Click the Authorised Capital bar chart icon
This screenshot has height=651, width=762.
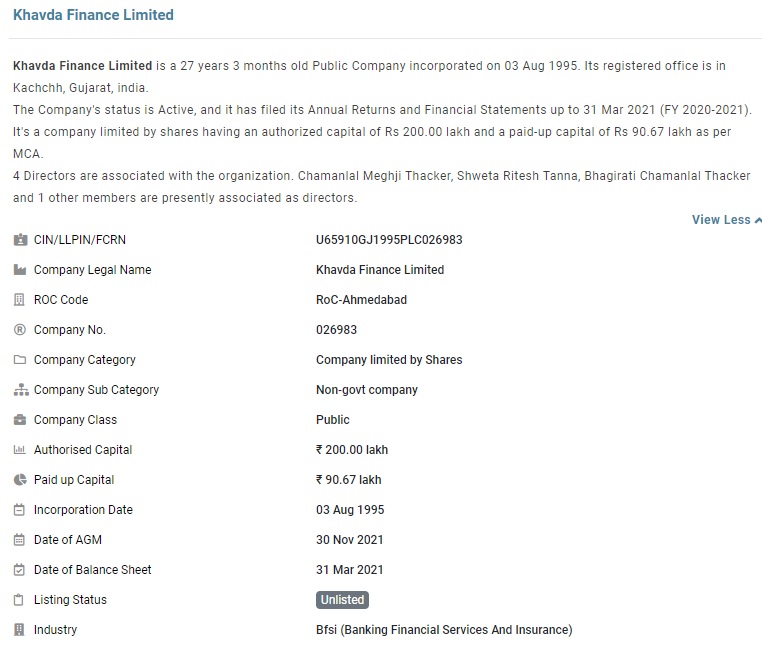tap(20, 450)
